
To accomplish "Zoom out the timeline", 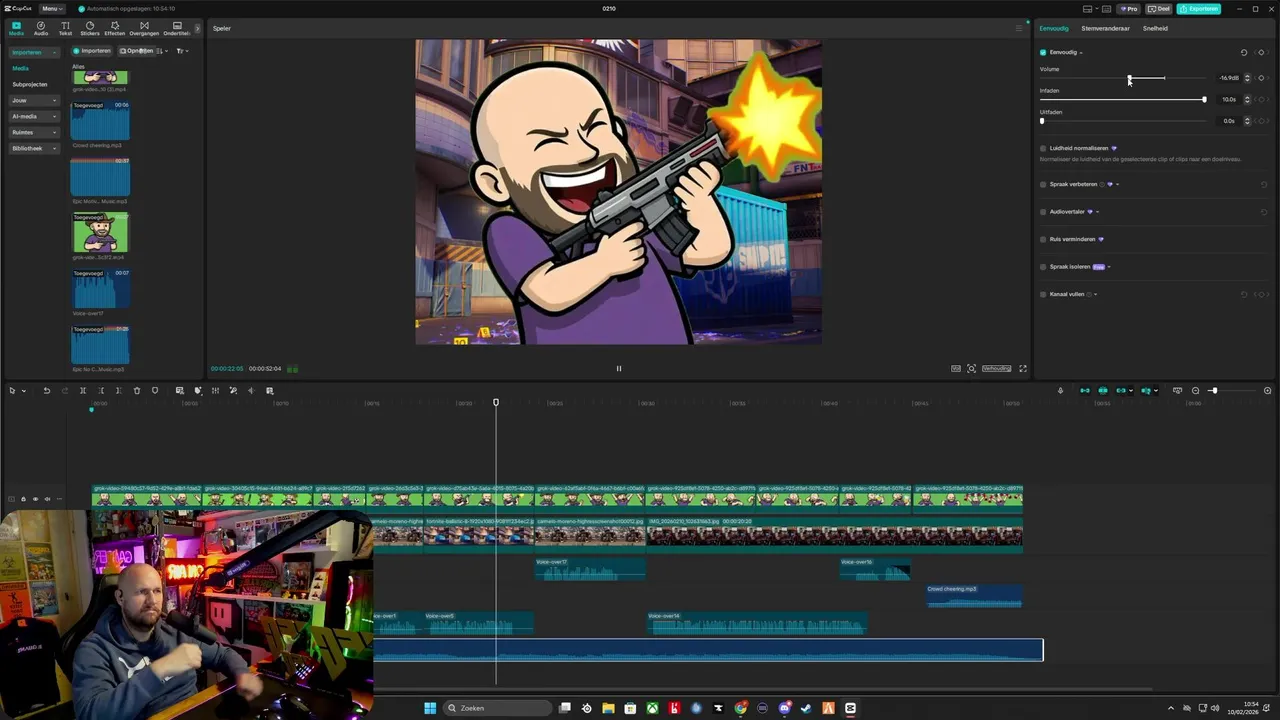I will (x=1195, y=390).
